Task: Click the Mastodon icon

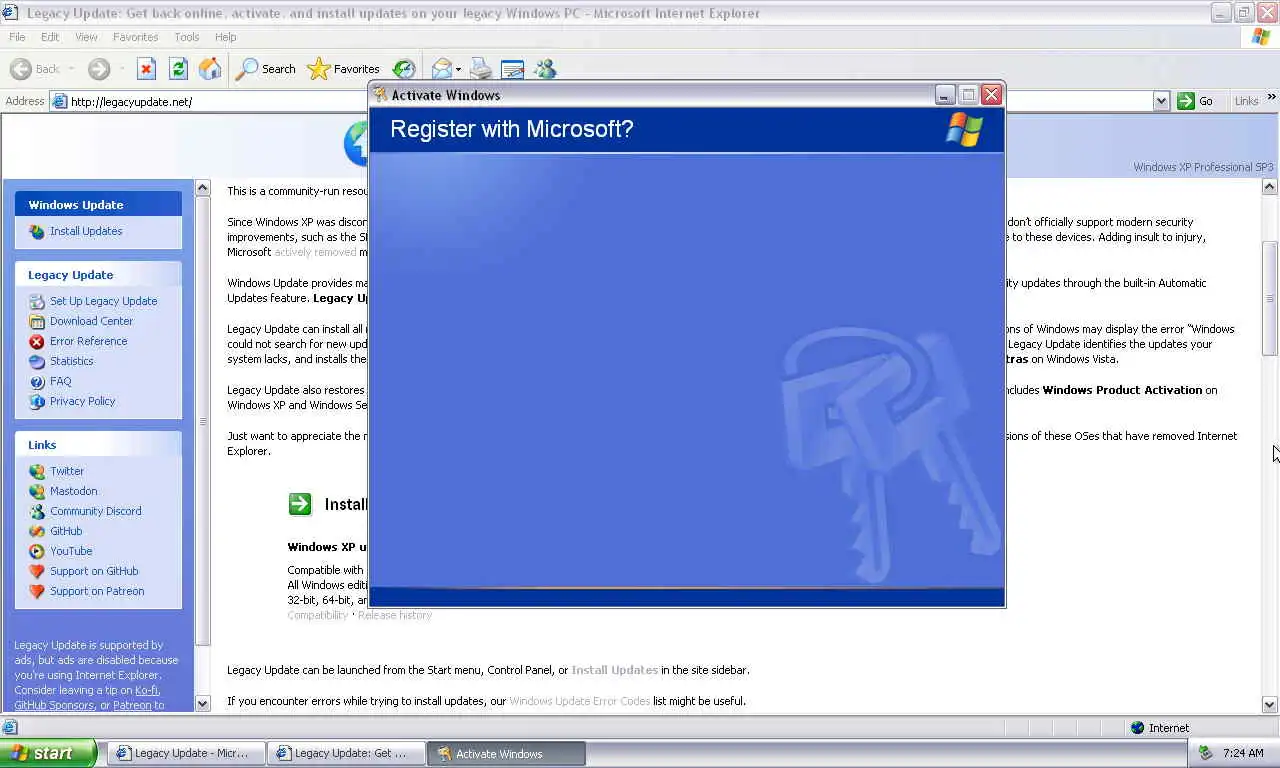Action: tap(37, 491)
